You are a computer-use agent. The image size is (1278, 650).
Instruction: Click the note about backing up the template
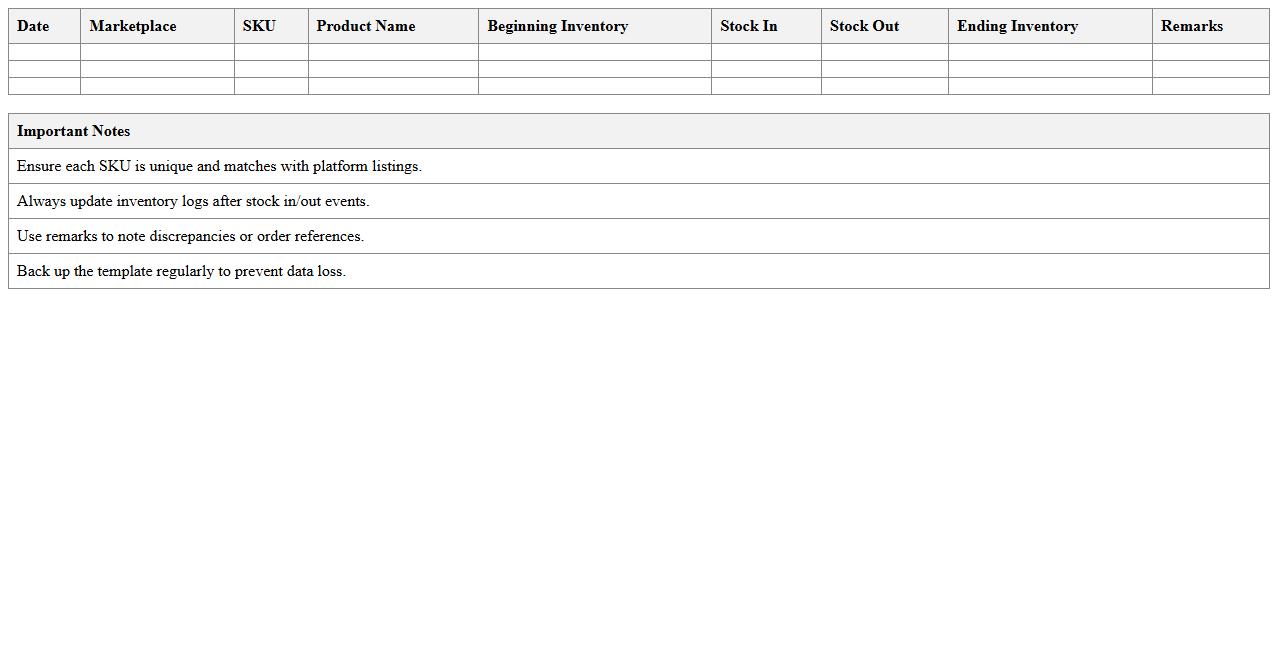pos(181,271)
